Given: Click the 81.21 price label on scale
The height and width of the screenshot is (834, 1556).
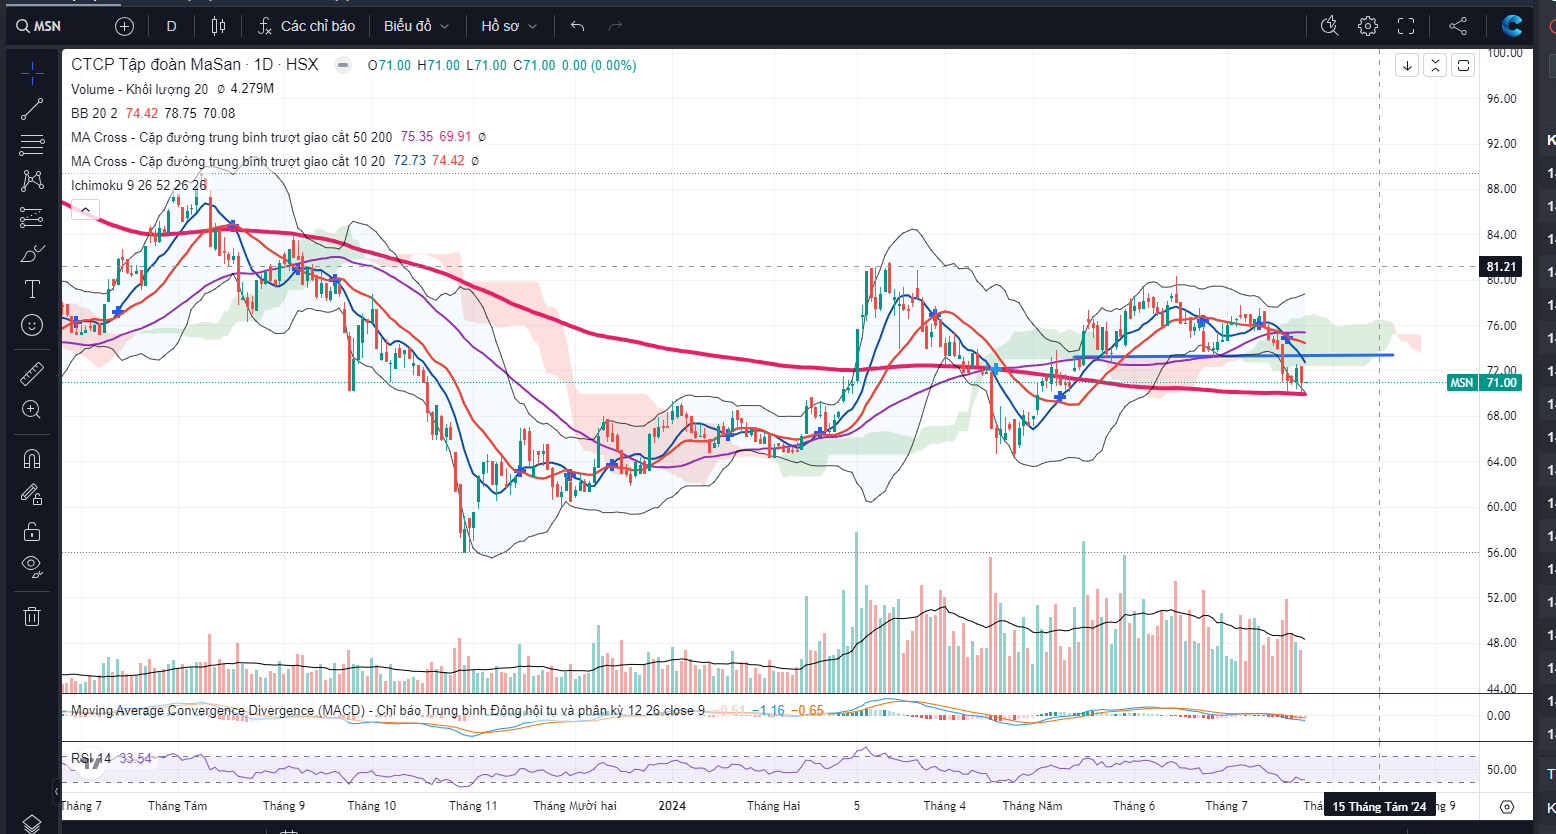Looking at the screenshot, I should click(1502, 266).
